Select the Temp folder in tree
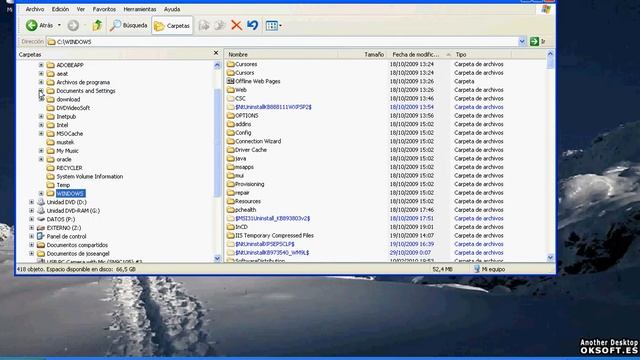Screen dimensions: 640x360 tap(63, 185)
